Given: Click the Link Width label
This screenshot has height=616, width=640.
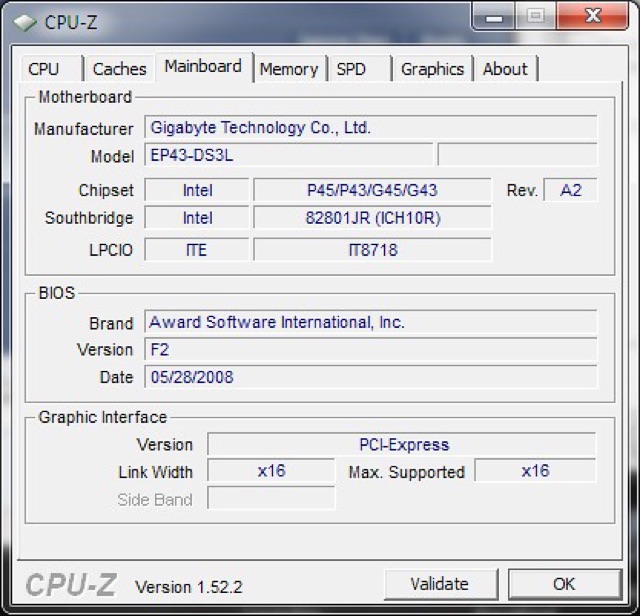Looking at the screenshot, I should 155,472.
